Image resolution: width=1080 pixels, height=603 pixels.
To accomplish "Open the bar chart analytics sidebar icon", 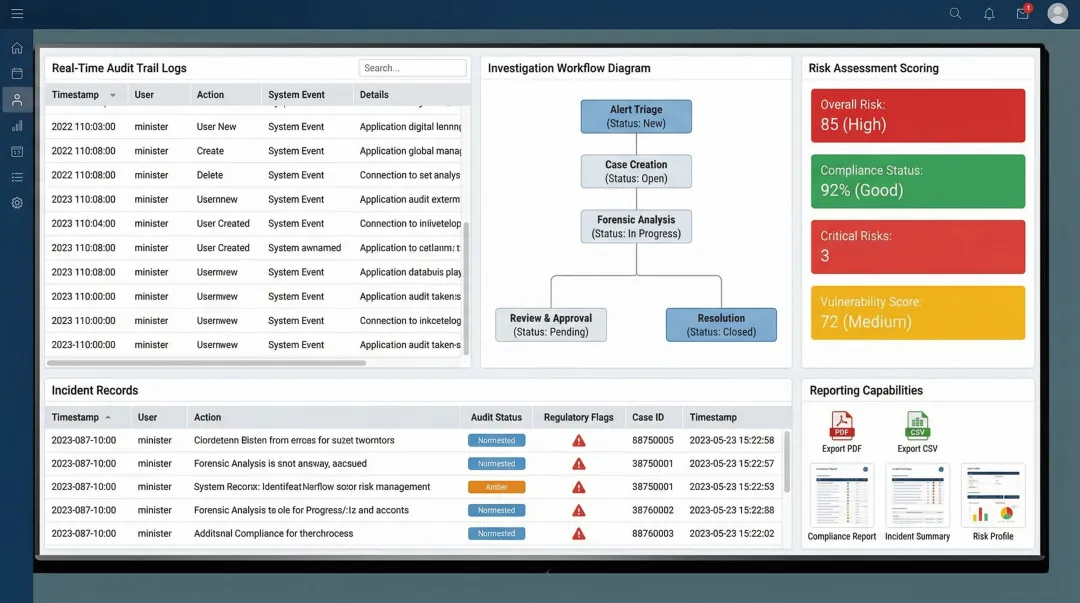I will click(x=17, y=126).
